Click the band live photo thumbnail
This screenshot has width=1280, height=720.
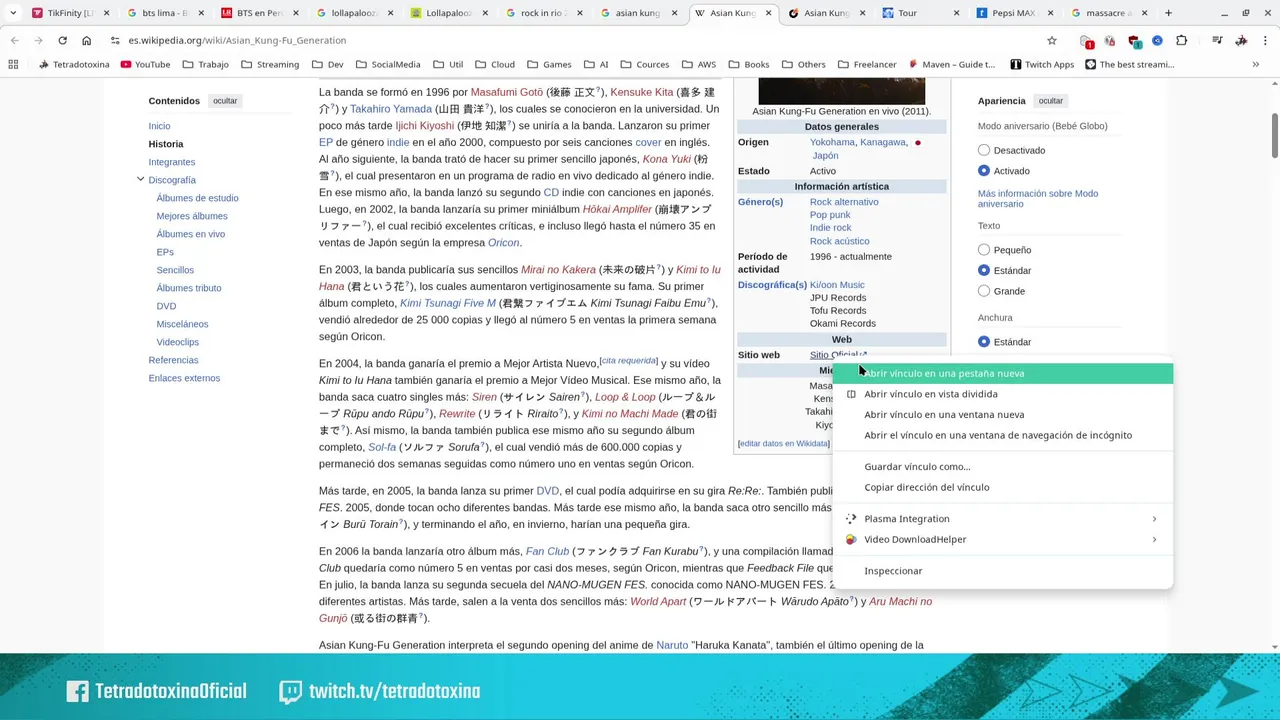click(842, 91)
